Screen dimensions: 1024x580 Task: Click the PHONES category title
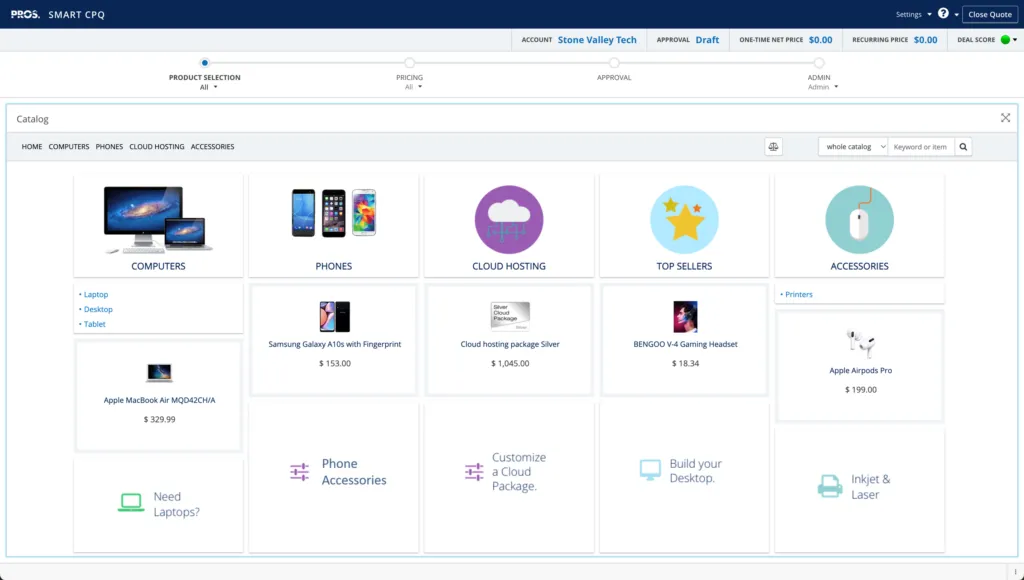(334, 266)
